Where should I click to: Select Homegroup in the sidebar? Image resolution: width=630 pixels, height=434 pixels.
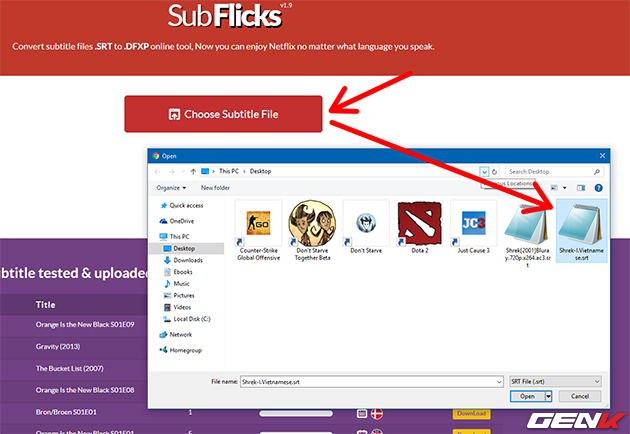181,350
